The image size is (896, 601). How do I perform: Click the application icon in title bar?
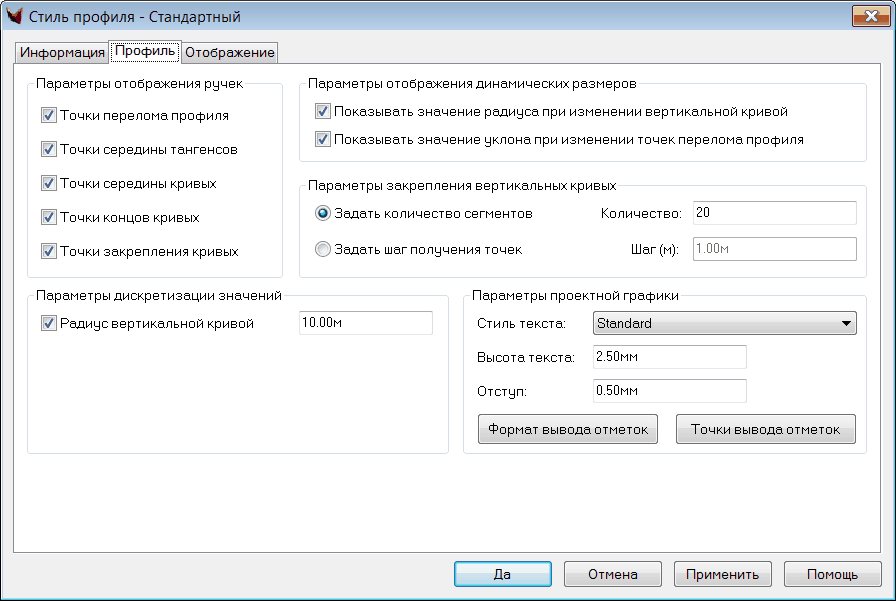(15, 17)
